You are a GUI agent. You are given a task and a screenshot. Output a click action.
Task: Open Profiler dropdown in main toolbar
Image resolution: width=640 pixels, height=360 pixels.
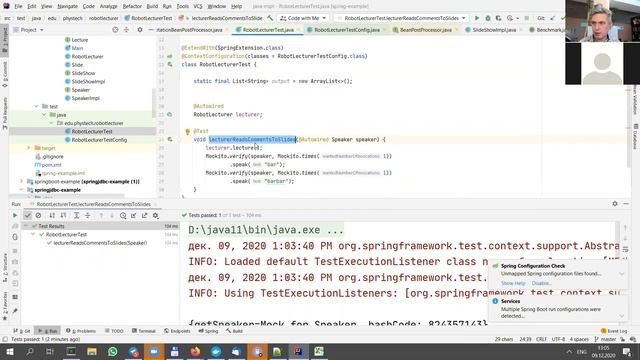(512, 18)
